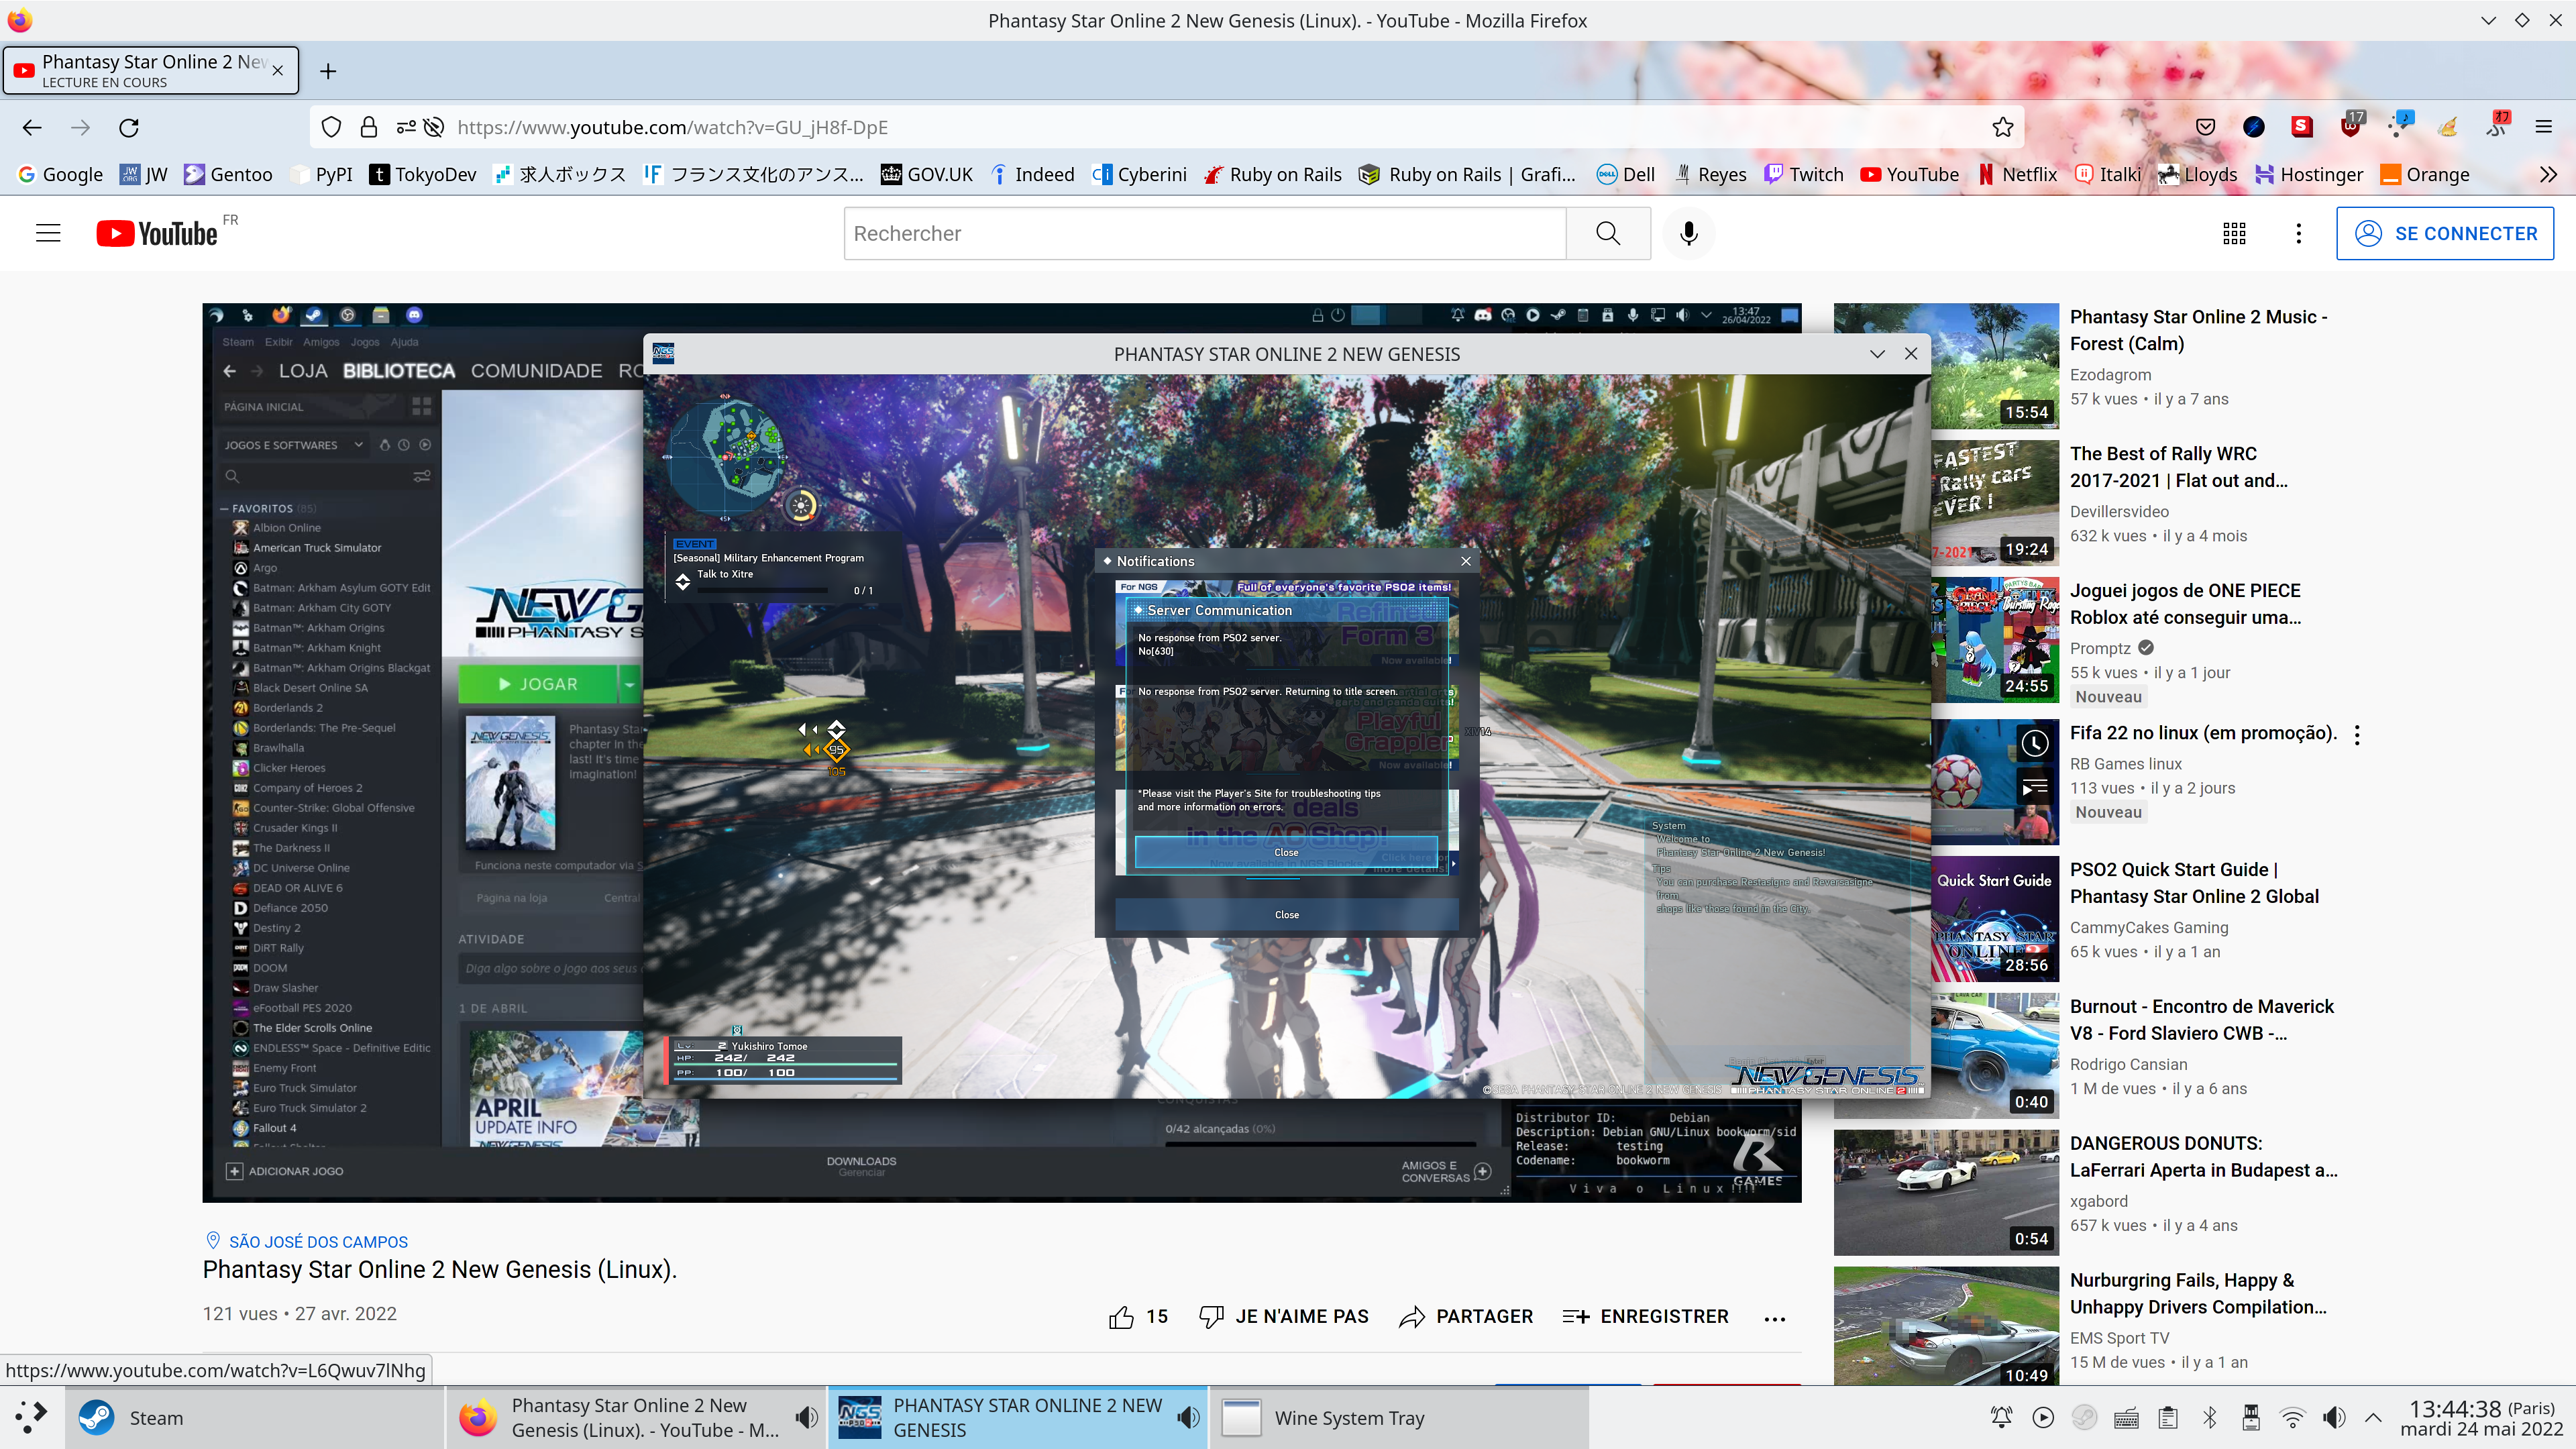The height and width of the screenshot is (1449, 2576).
Task: Expand hidden system tray icons arrow
Action: 2373,1417
